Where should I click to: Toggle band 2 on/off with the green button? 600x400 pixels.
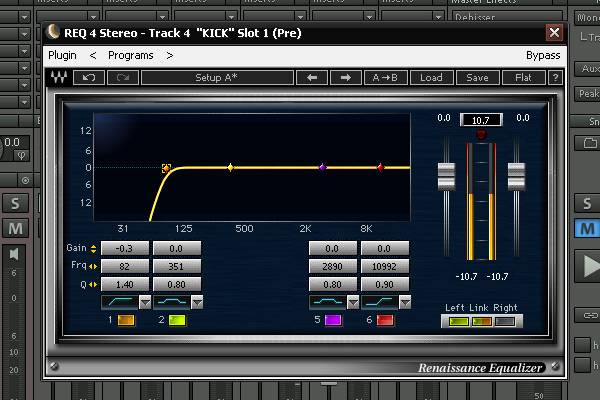pyautogui.click(x=177, y=320)
